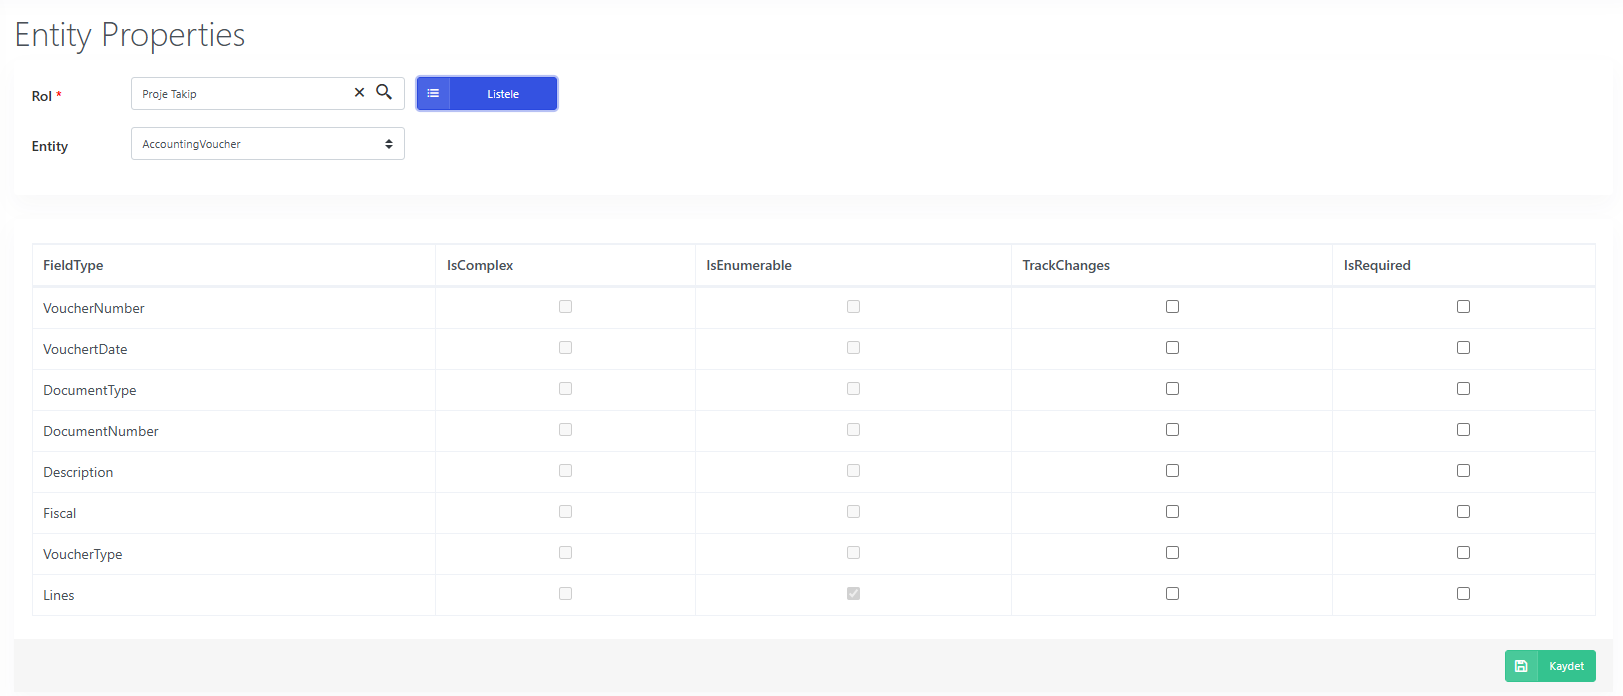Click the list icon on Listele button
Viewport: 1623px width, 696px height.
coord(433,93)
